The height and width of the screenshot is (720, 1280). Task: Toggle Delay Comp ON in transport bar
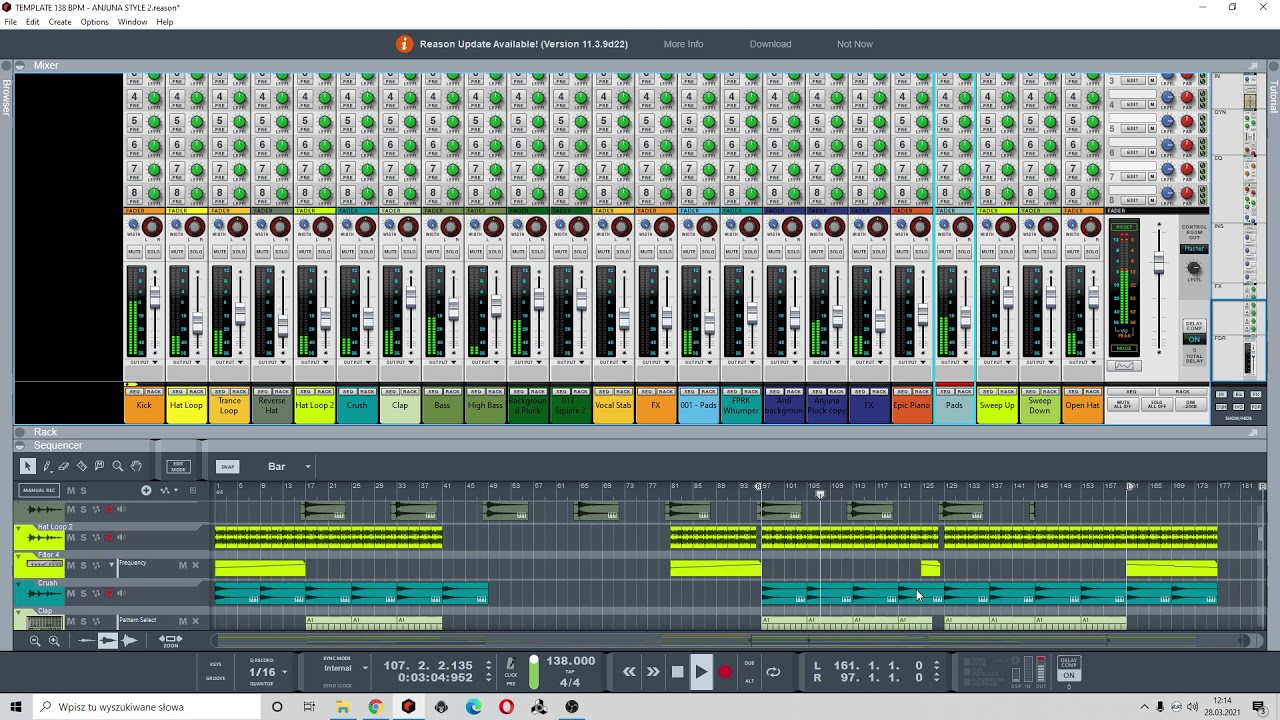tap(1069, 675)
